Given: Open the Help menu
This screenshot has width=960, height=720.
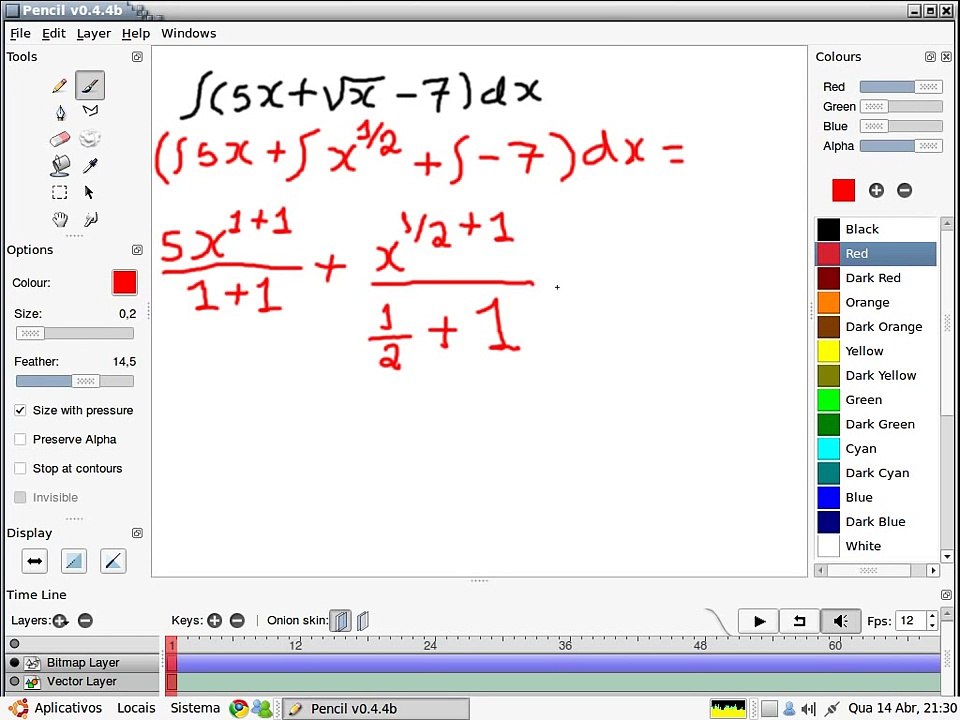Looking at the screenshot, I should coord(135,33).
